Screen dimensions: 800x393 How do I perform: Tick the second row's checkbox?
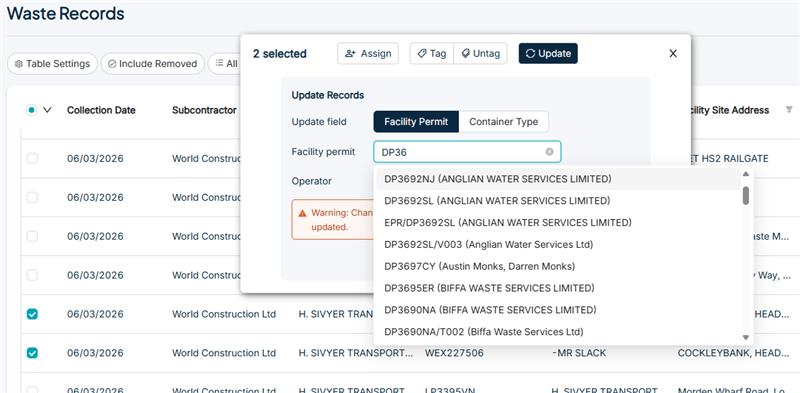pyautogui.click(x=32, y=198)
